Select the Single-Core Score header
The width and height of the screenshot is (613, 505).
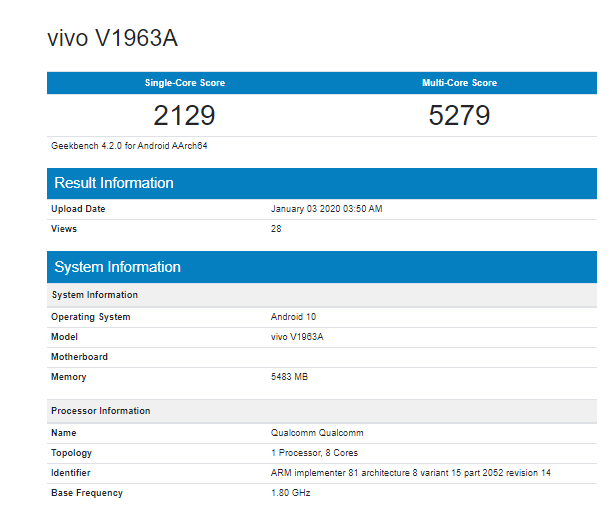(184, 83)
